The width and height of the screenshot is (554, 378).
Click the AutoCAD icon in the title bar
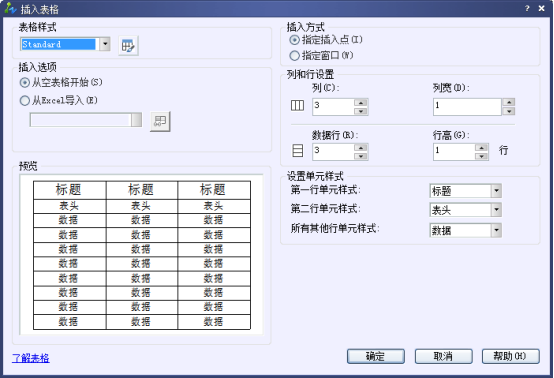point(11,8)
